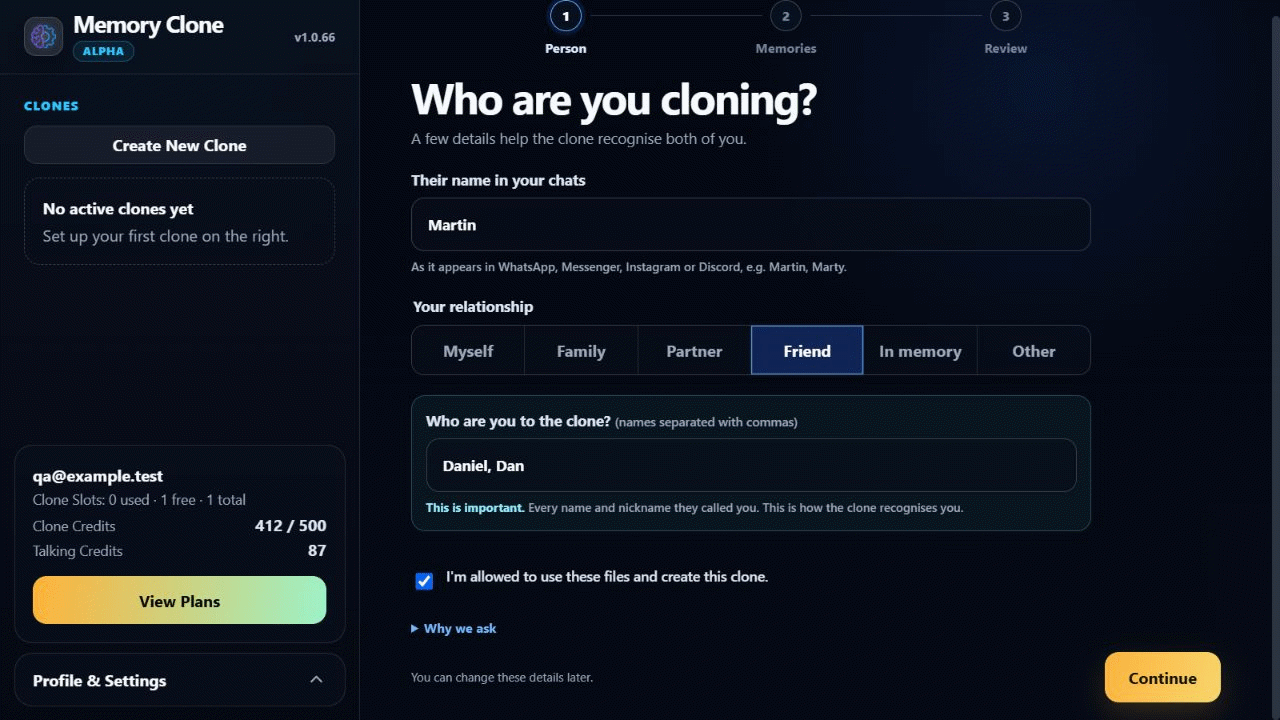Expand the Why we ask disclosure

(454, 628)
